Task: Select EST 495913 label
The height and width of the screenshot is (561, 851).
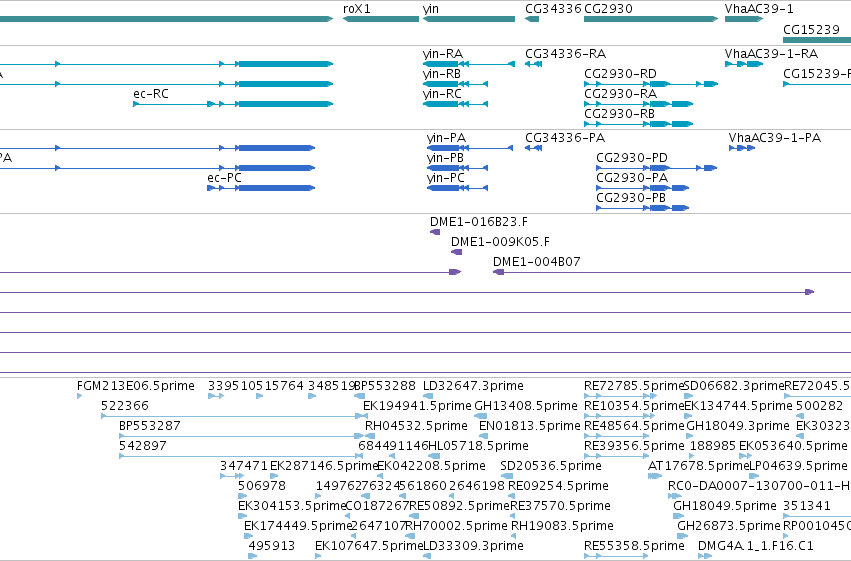Action: coord(272,546)
